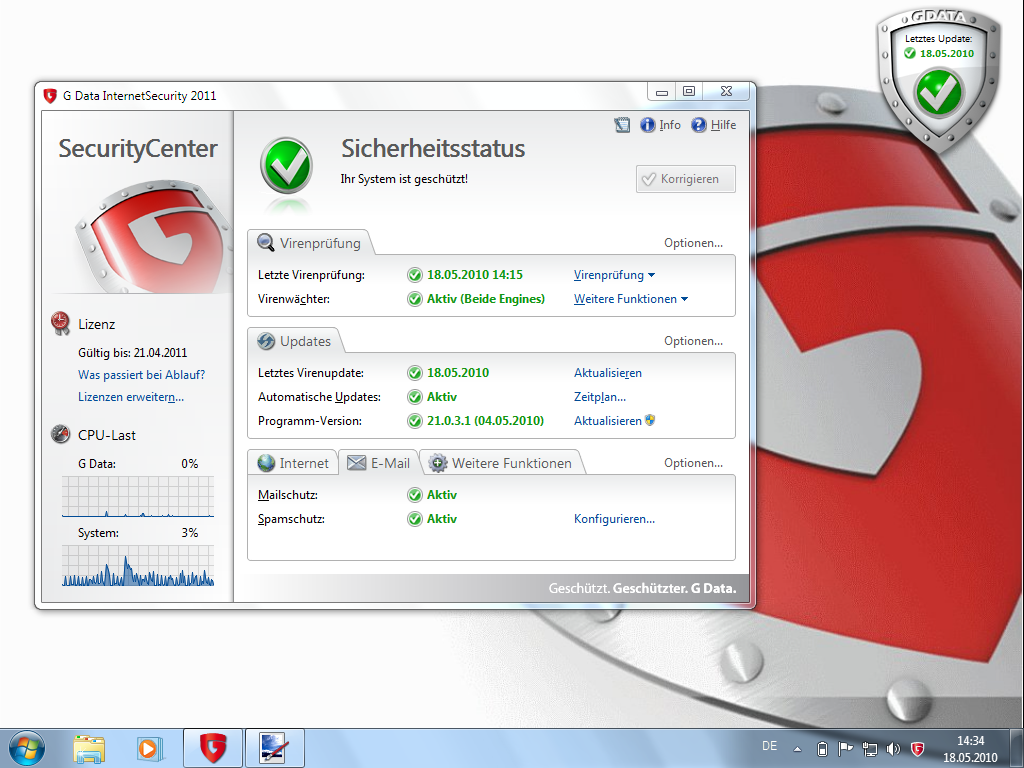1024x768 pixels.
Task: Click '18.05.2010 14:15' last scan text
Action: (x=475, y=275)
